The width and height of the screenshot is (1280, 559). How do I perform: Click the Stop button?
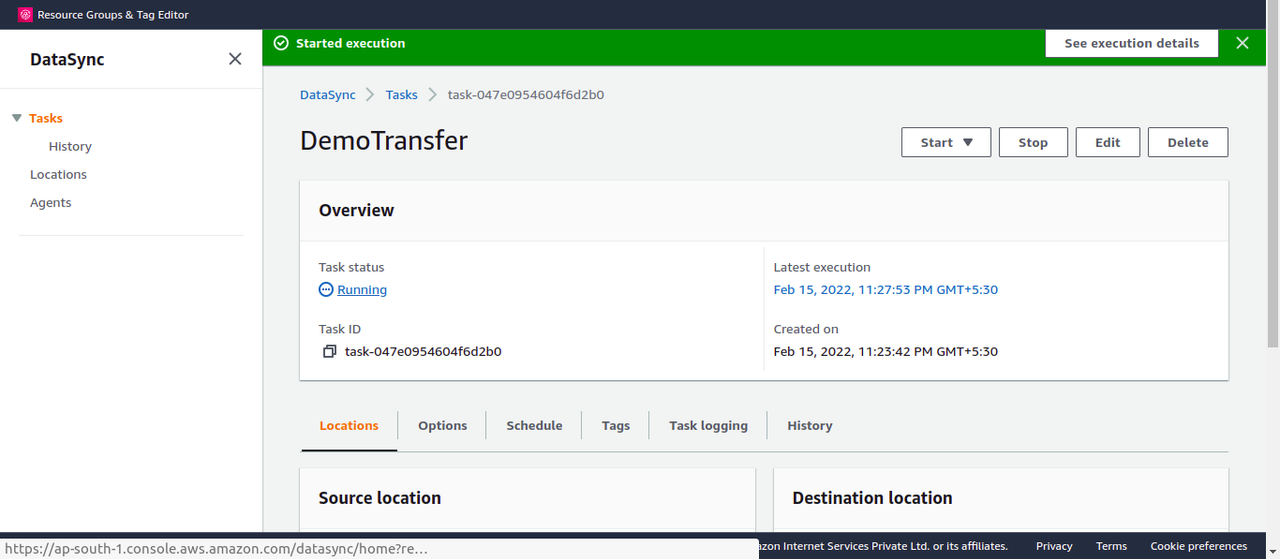pos(1033,142)
